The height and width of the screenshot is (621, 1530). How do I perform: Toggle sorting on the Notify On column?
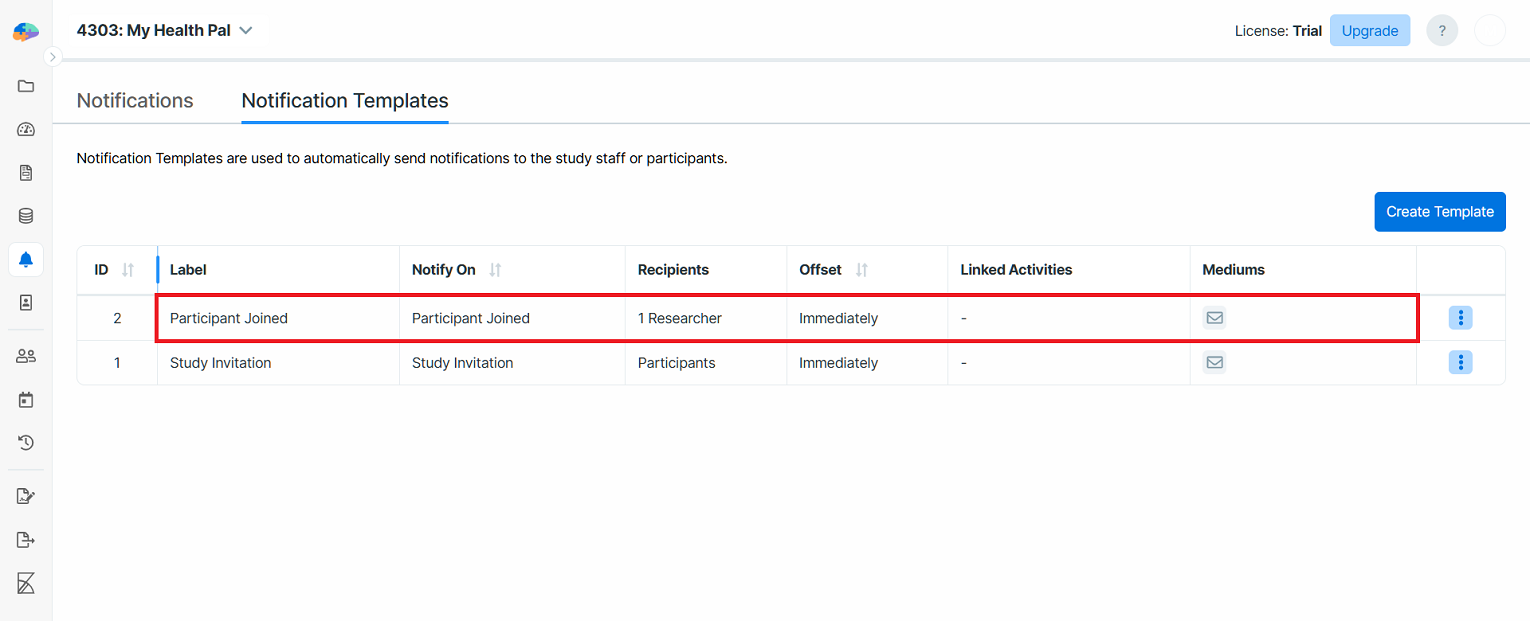[x=496, y=269]
